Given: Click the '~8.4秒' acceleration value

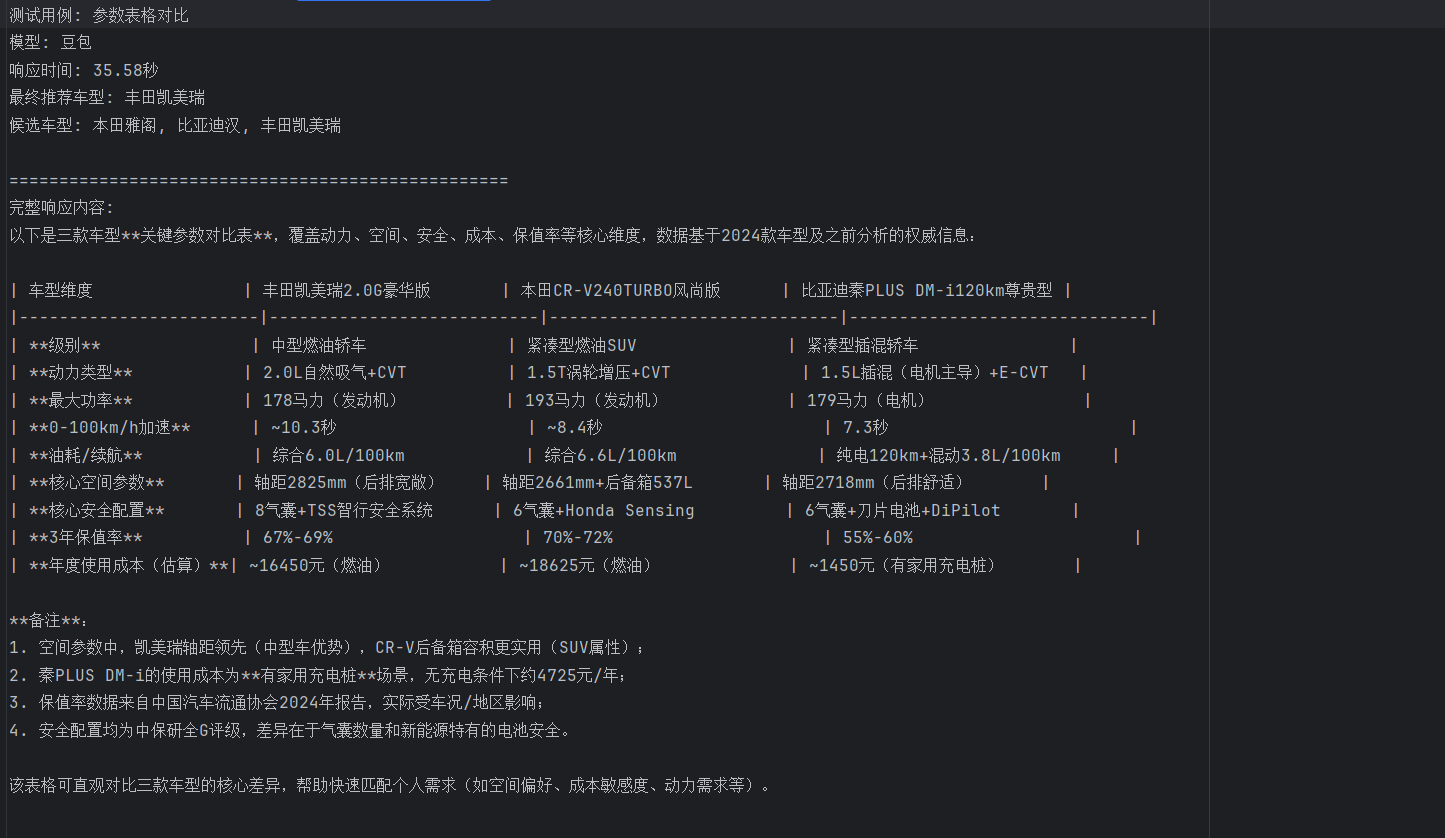Looking at the screenshot, I should point(575,427).
